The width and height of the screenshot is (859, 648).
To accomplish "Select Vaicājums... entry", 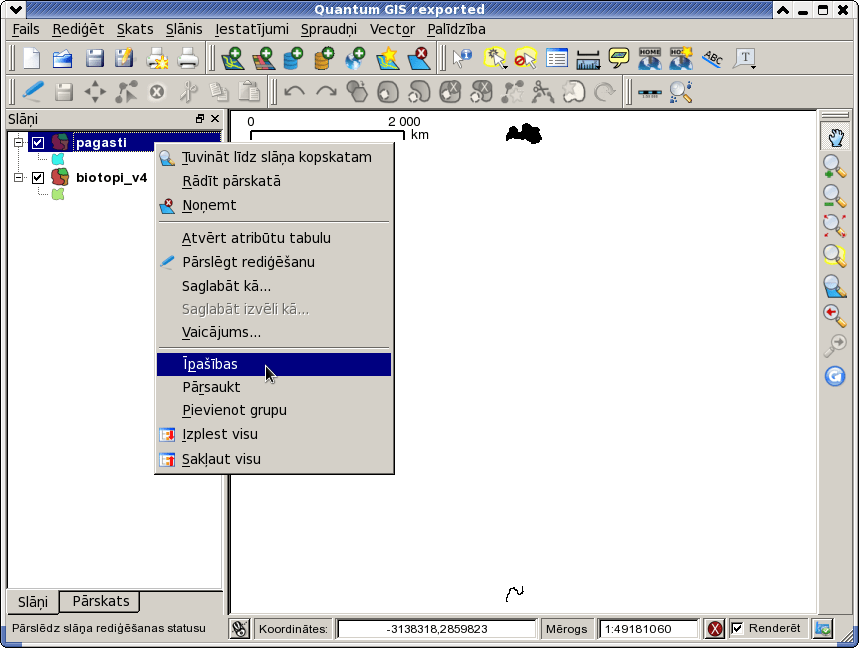I will (274, 332).
